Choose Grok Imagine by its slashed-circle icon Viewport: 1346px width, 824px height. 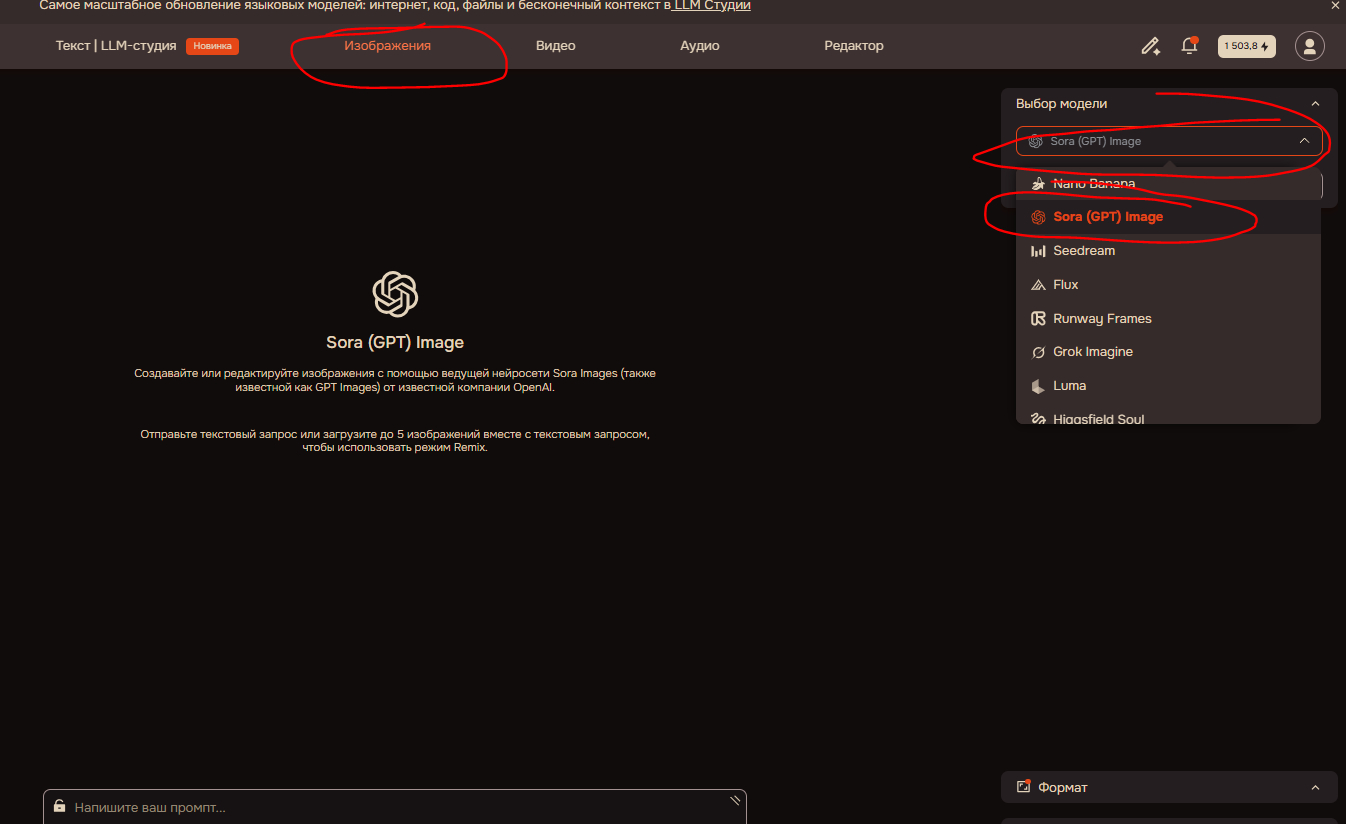pyautogui.click(x=1038, y=352)
